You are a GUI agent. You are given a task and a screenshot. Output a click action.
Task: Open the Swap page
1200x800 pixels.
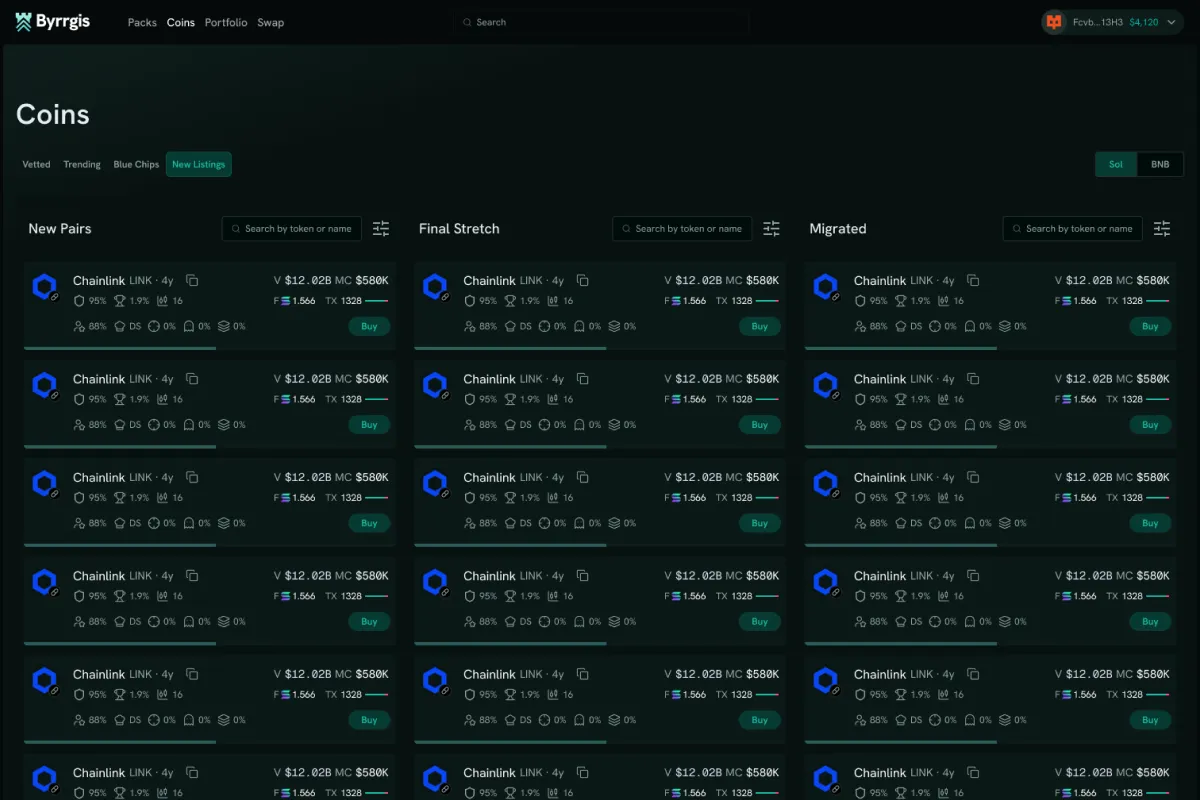coord(270,22)
